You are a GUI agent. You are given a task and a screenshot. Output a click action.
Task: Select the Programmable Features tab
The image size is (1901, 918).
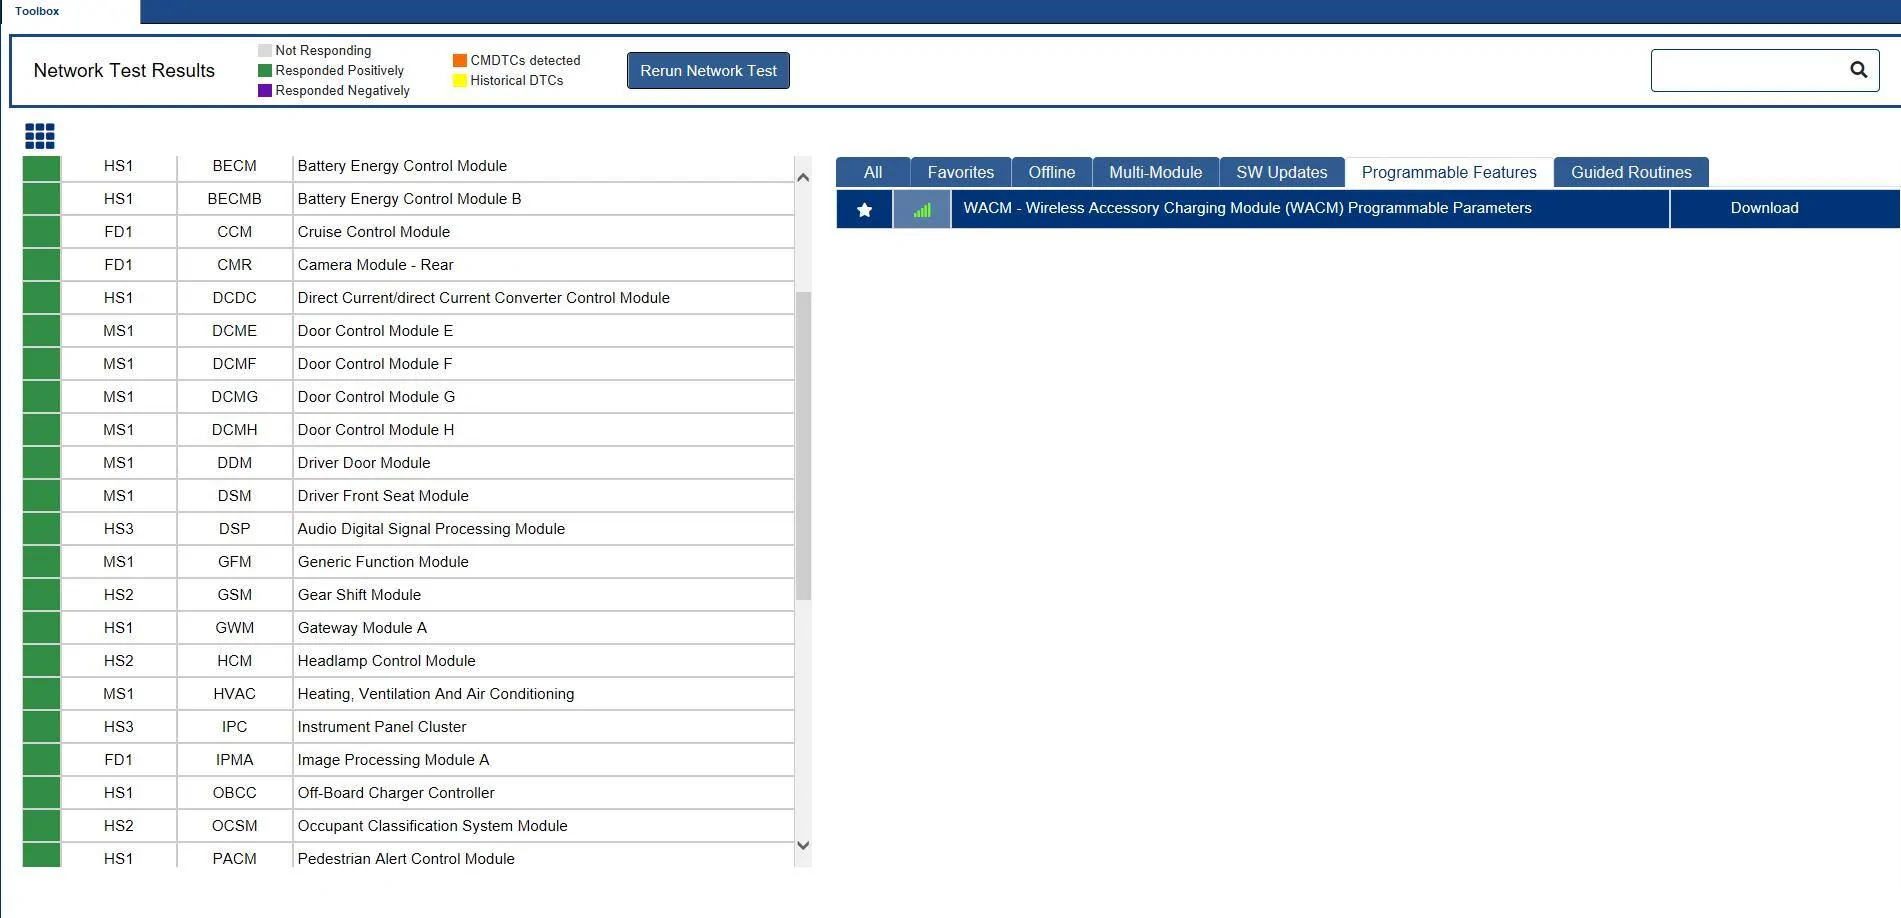[1449, 172]
